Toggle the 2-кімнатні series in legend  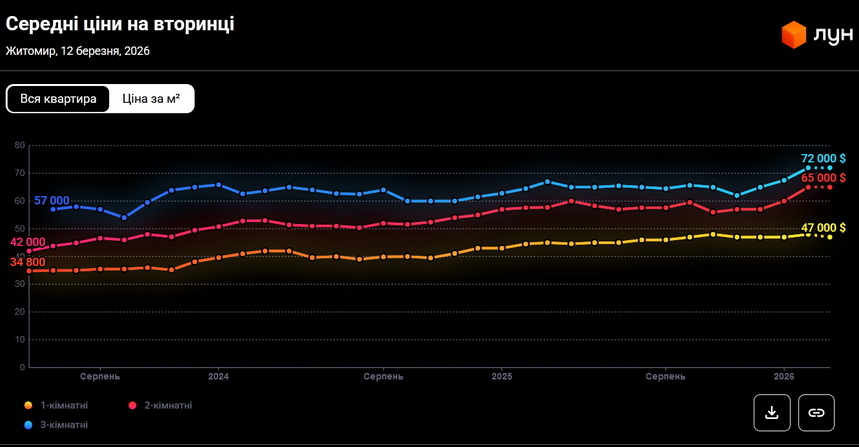tap(168, 405)
